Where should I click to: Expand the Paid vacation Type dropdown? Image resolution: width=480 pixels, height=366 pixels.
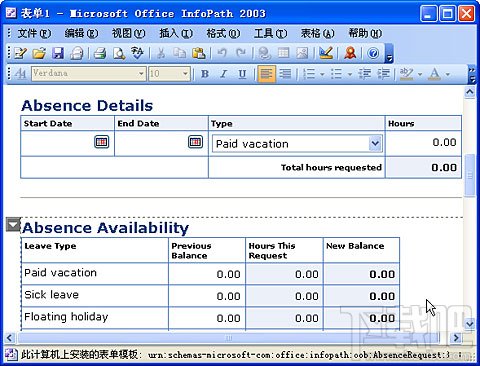pos(375,144)
